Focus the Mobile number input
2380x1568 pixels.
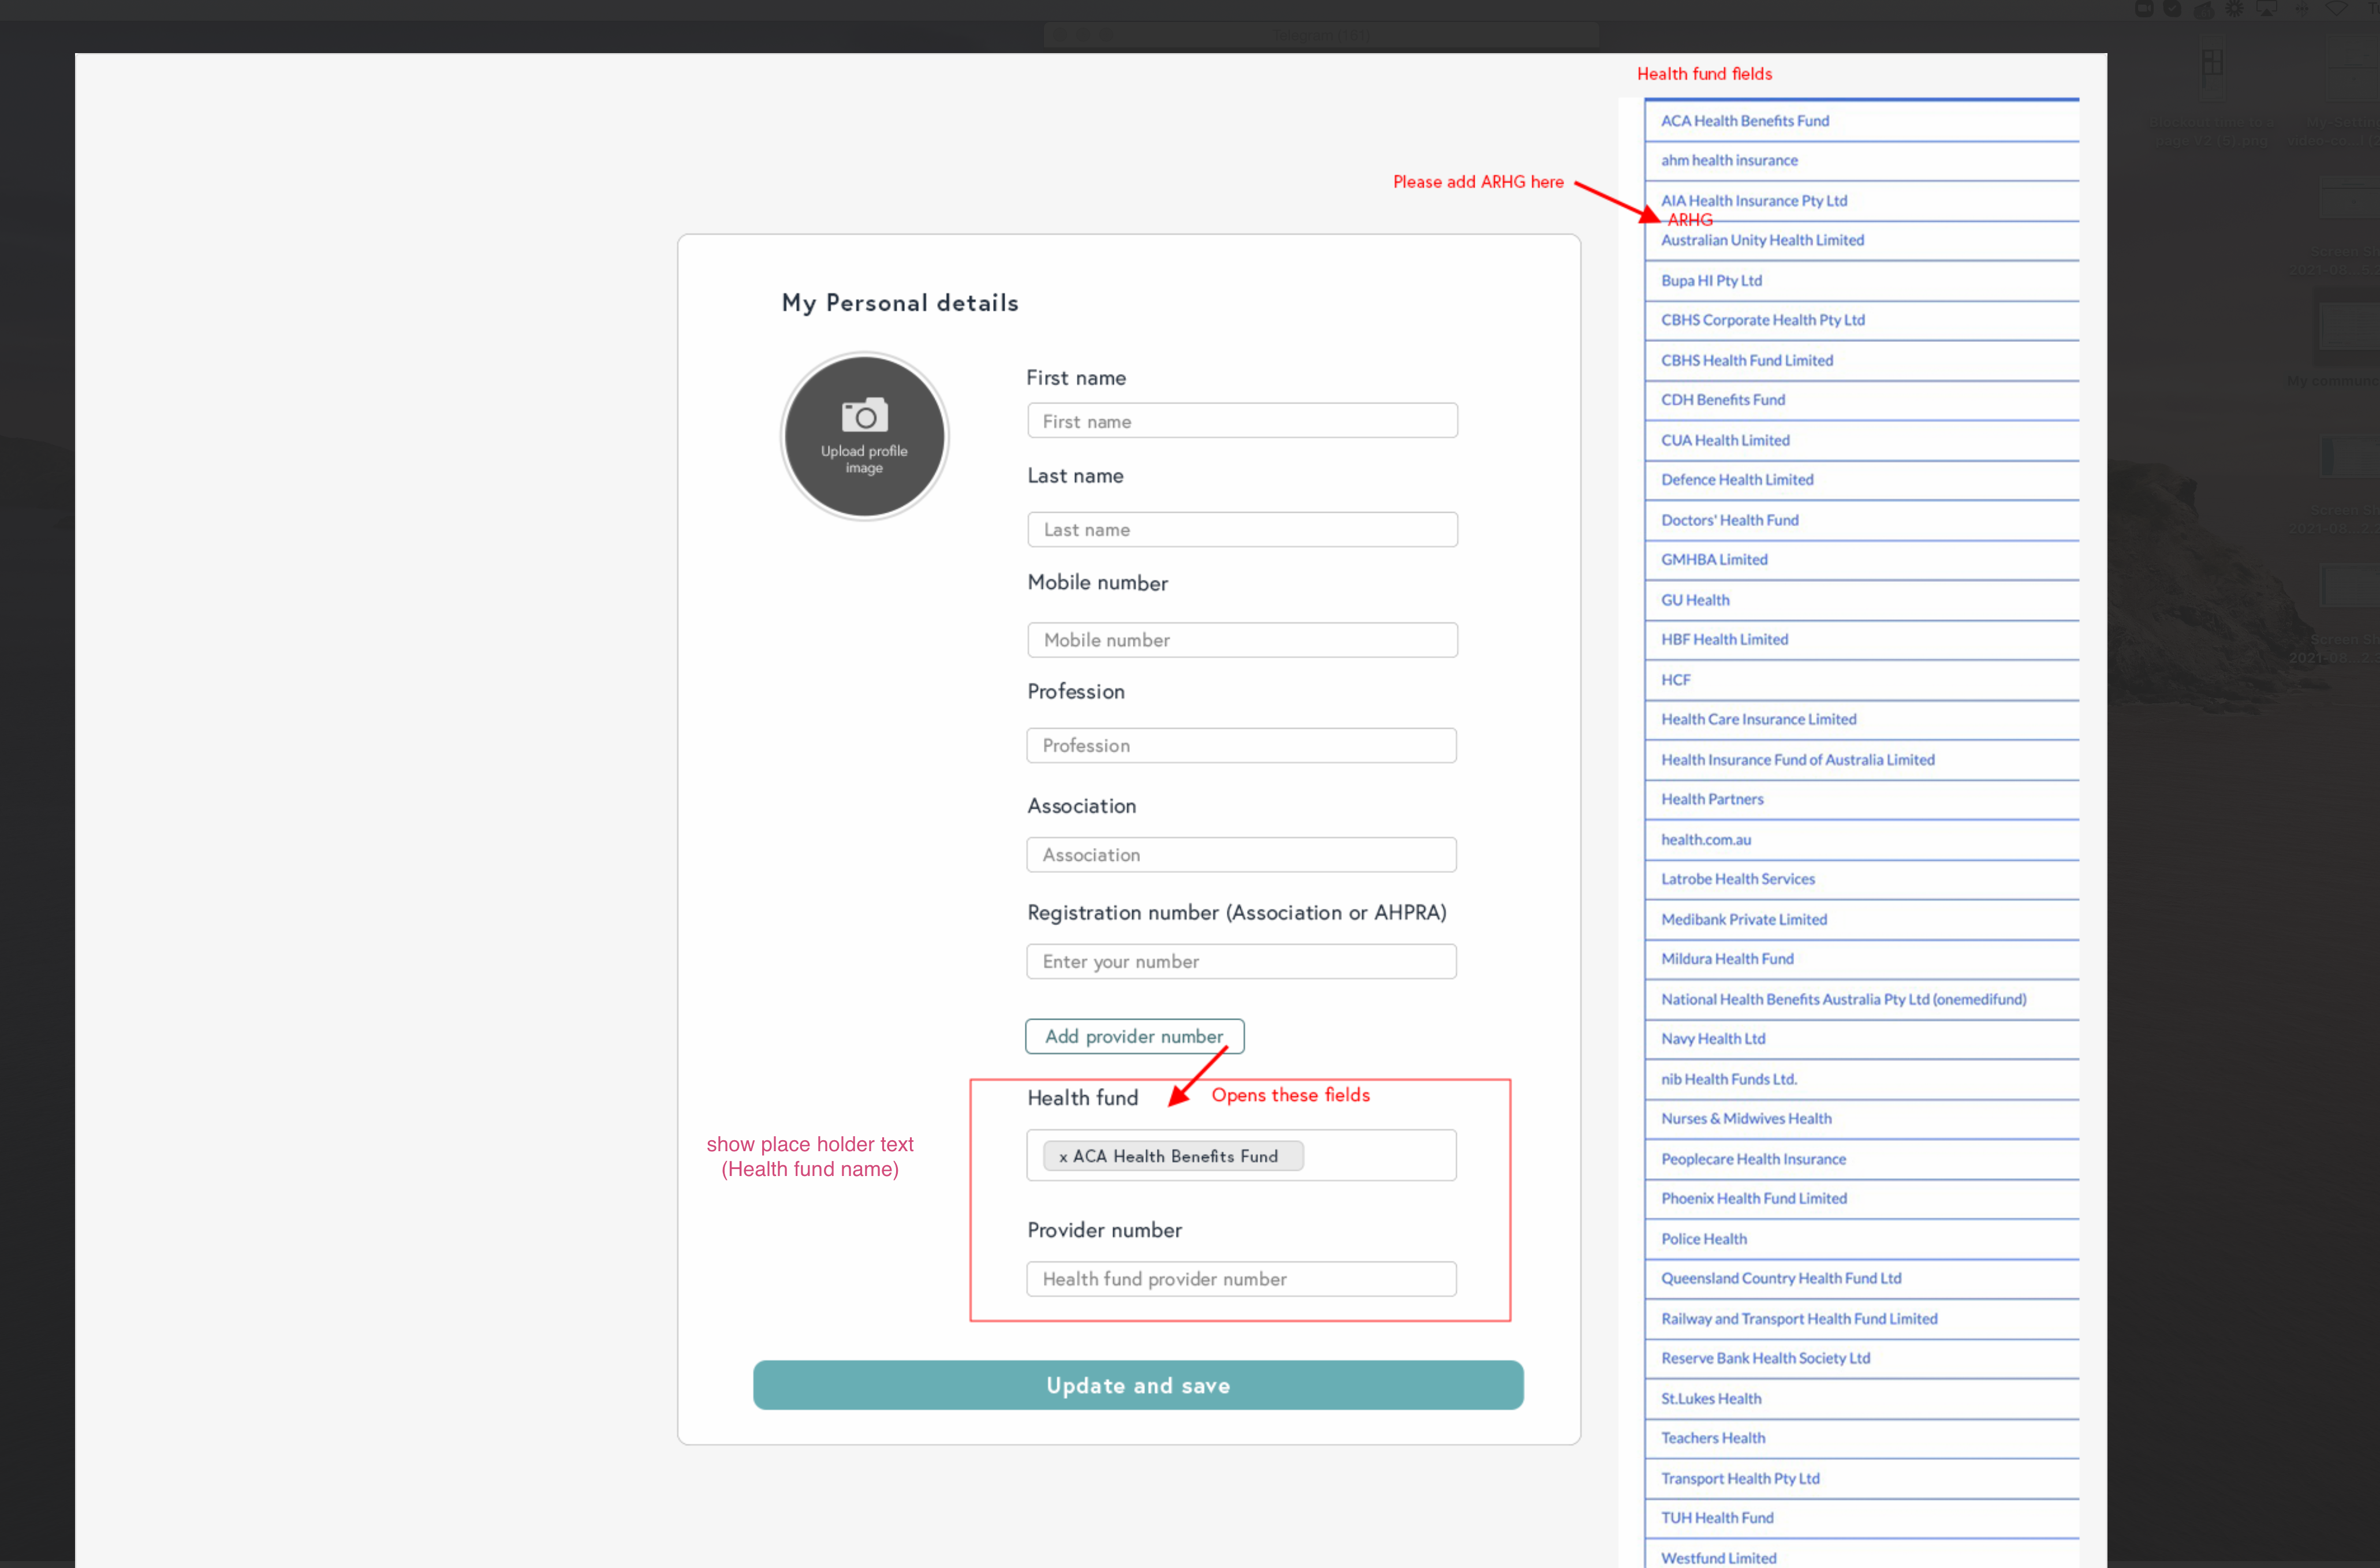tap(1242, 640)
